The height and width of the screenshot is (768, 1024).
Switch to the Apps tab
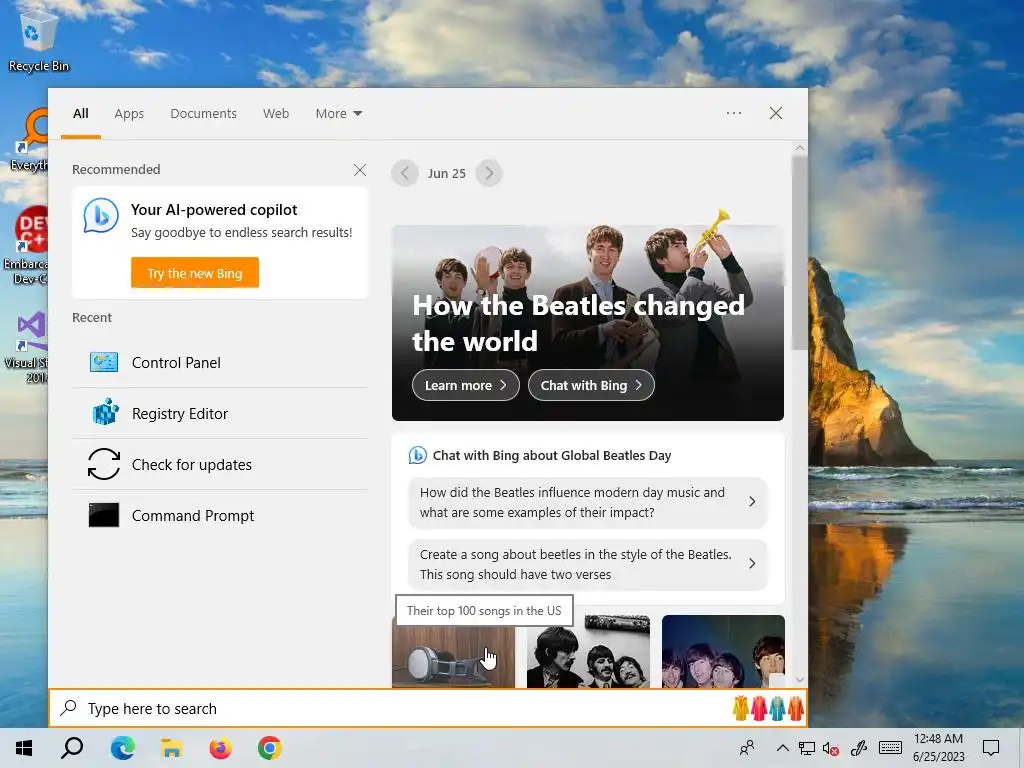click(x=129, y=114)
